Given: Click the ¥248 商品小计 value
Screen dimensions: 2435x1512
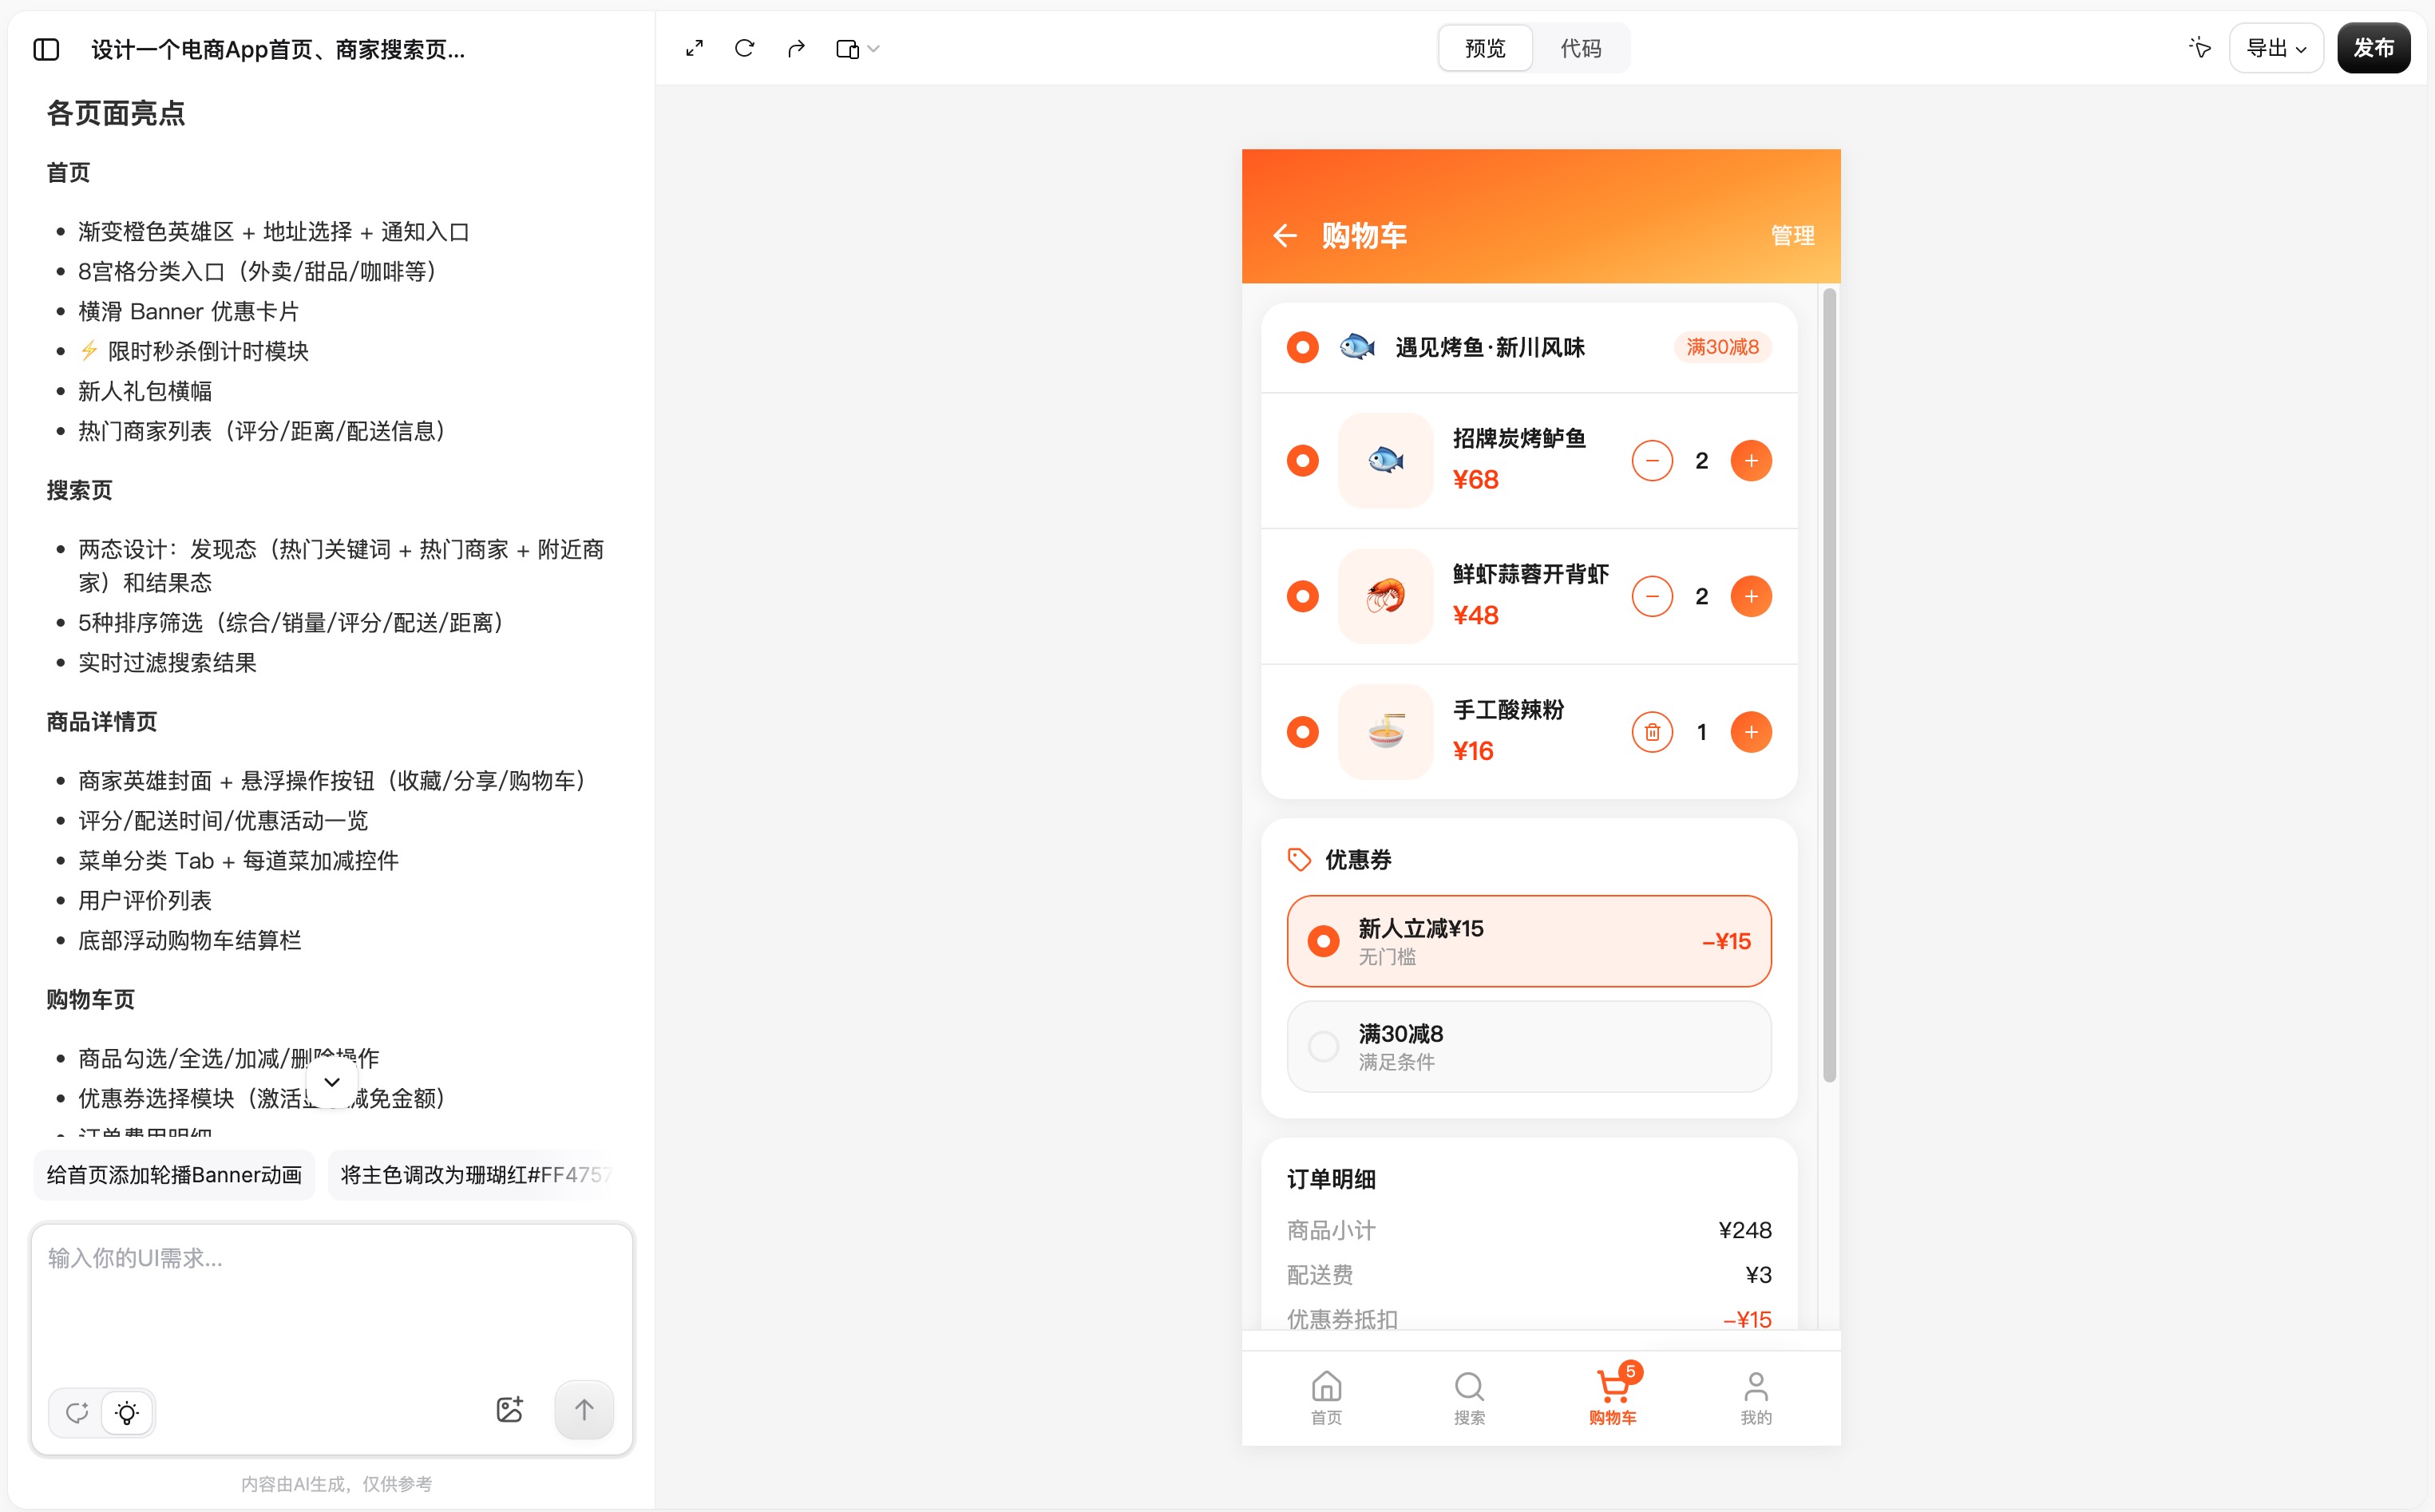Looking at the screenshot, I should pyautogui.click(x=1745, y=1230).
